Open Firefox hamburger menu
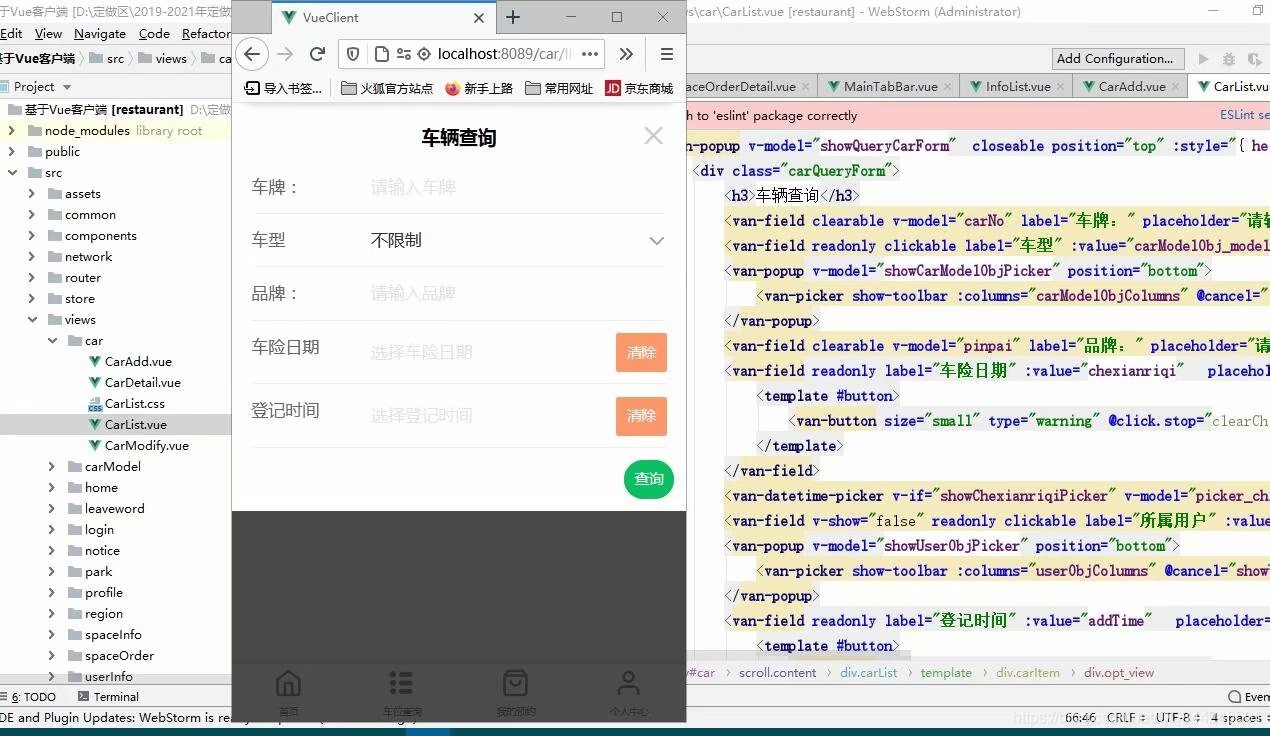1270x736 pixels. click(666, 54)
